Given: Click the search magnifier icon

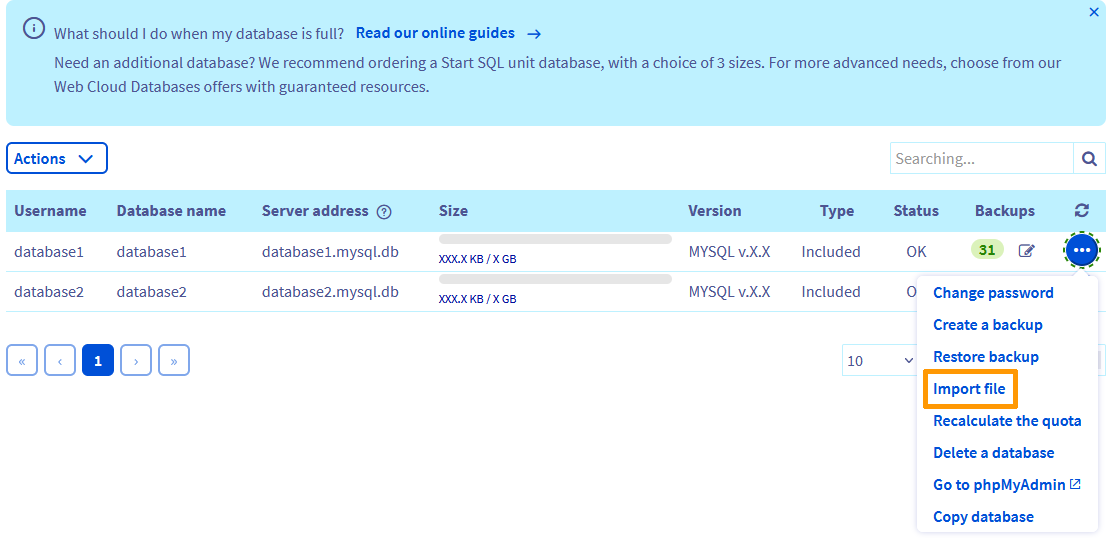Looking at the screenshot, I should (x=1089, y=158).
